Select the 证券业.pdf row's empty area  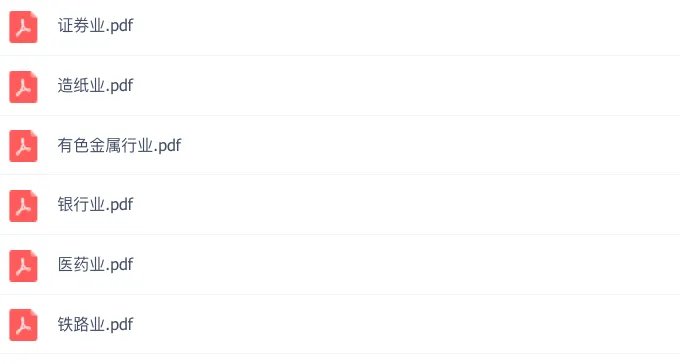click(x=408, y=27)
